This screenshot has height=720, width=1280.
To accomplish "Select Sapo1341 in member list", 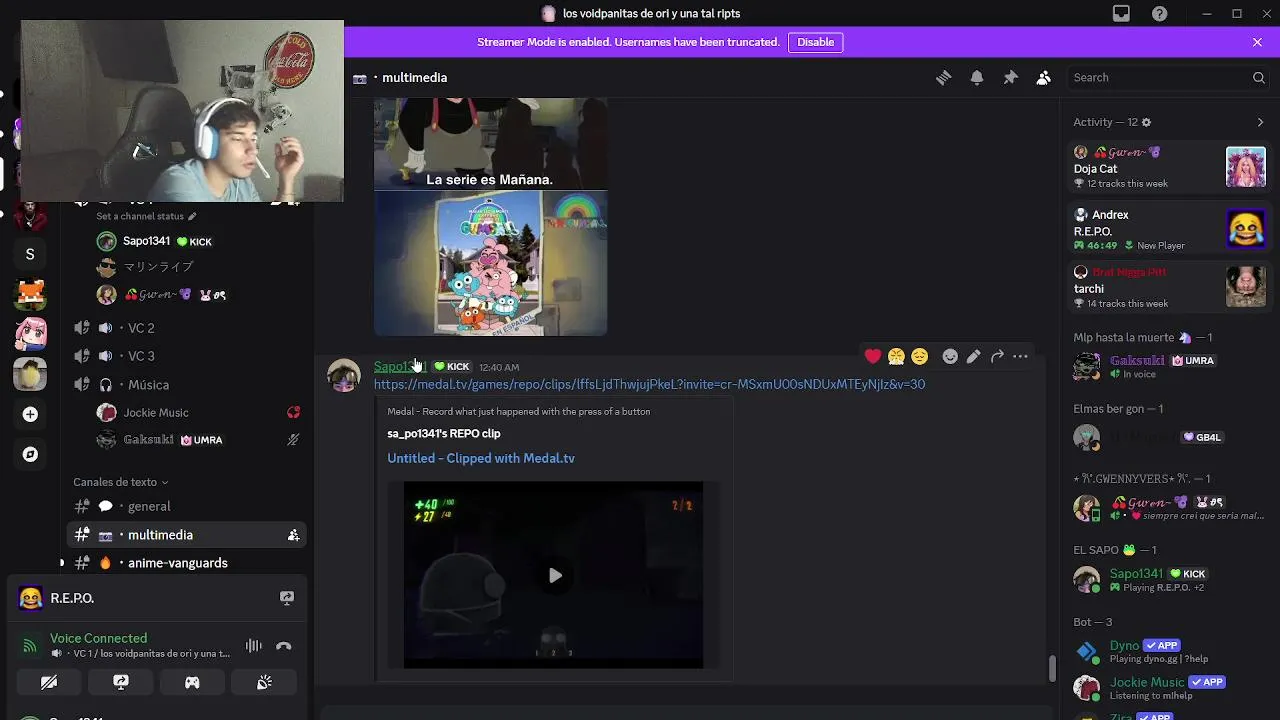I will coord(1166,580).
